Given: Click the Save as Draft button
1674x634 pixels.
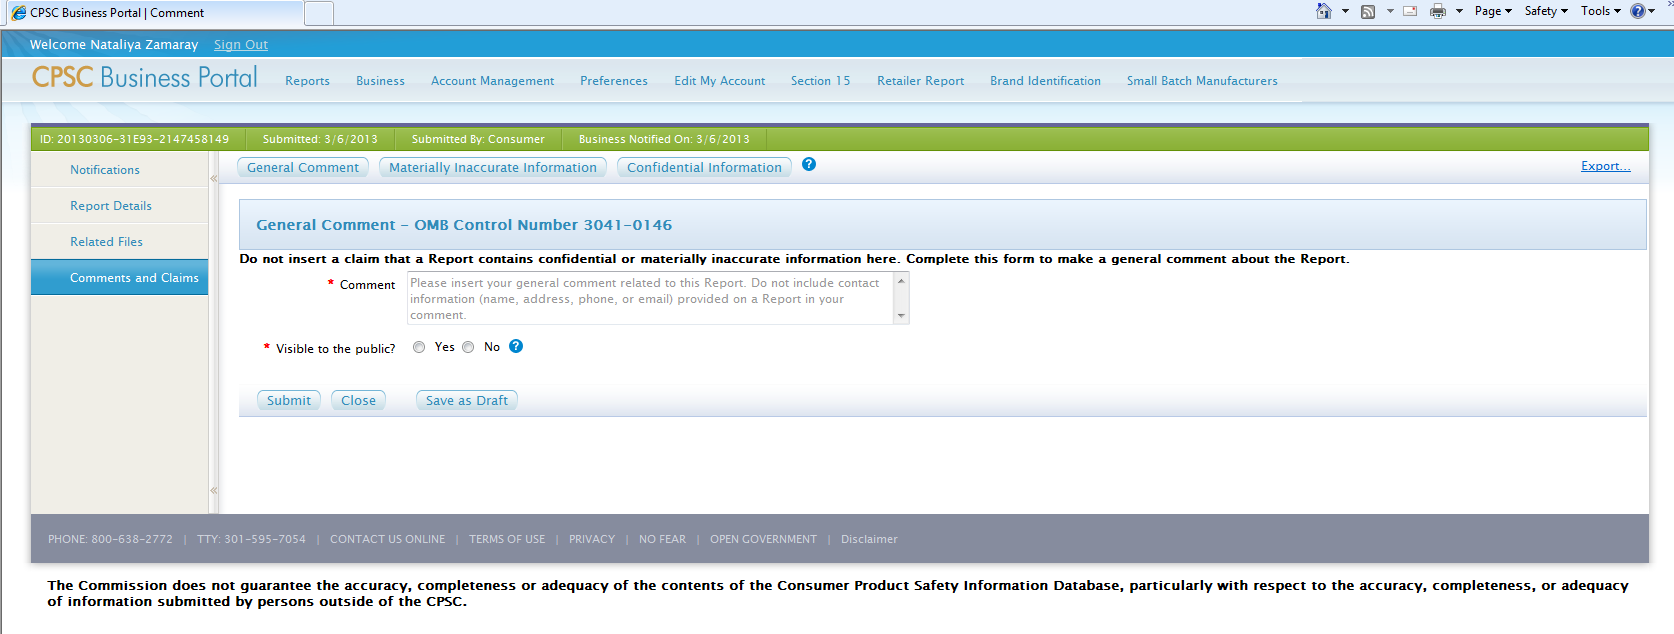Looking at the screenshot, I should pyautogui.click(x=467, y=400).
